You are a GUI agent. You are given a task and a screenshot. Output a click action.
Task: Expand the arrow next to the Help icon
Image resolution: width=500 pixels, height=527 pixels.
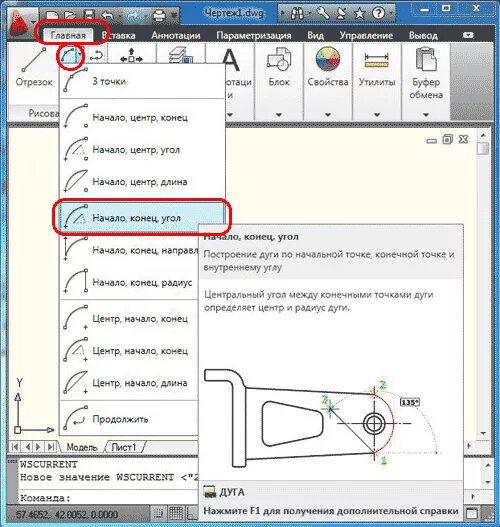[x=391, y=14]
